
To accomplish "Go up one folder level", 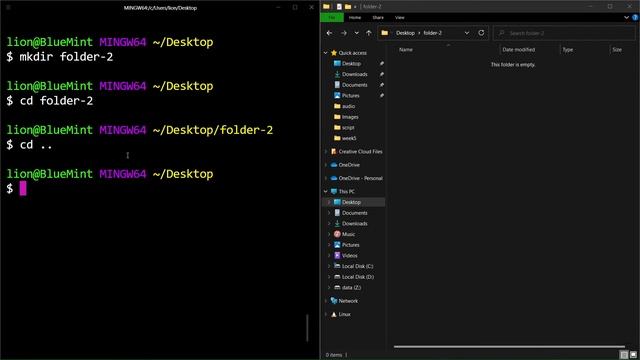I will (369, 33).
